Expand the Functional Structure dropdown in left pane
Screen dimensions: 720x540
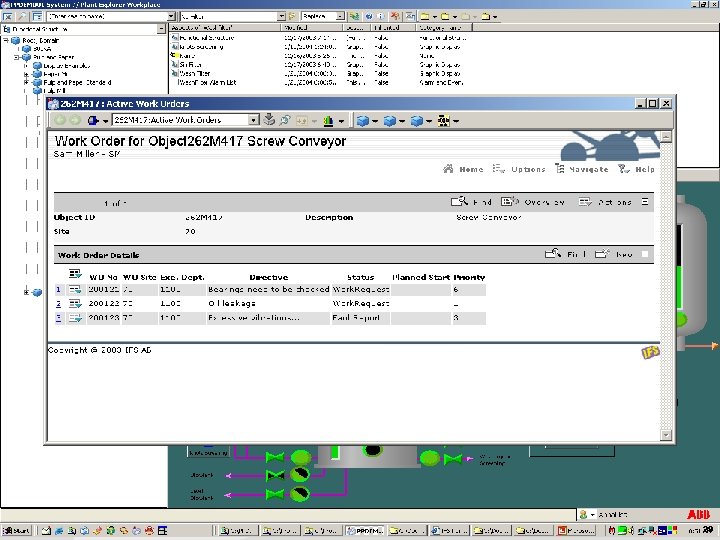point(159,29)
